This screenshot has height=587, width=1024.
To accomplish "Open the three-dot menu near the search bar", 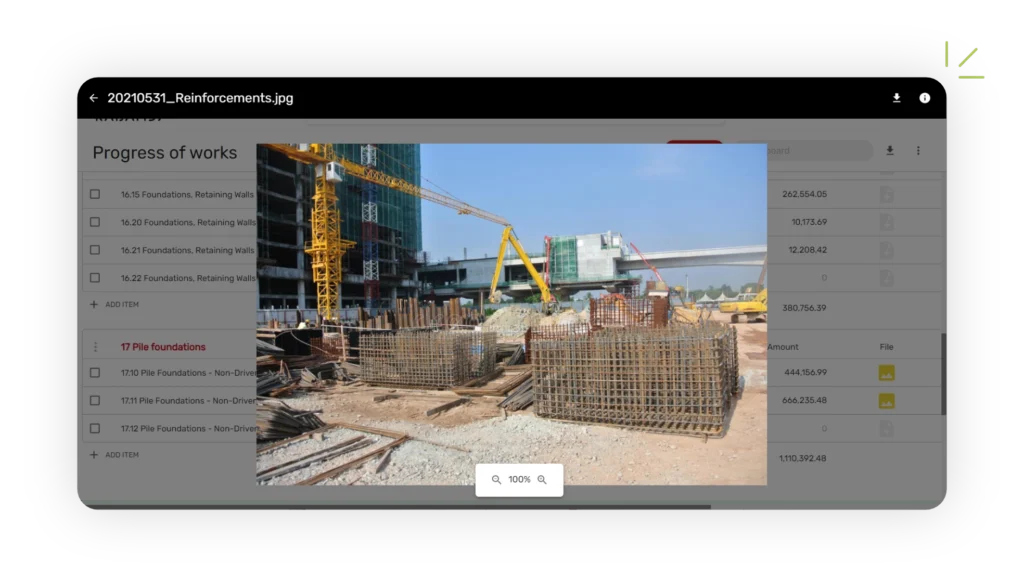I will coord(918,151).
